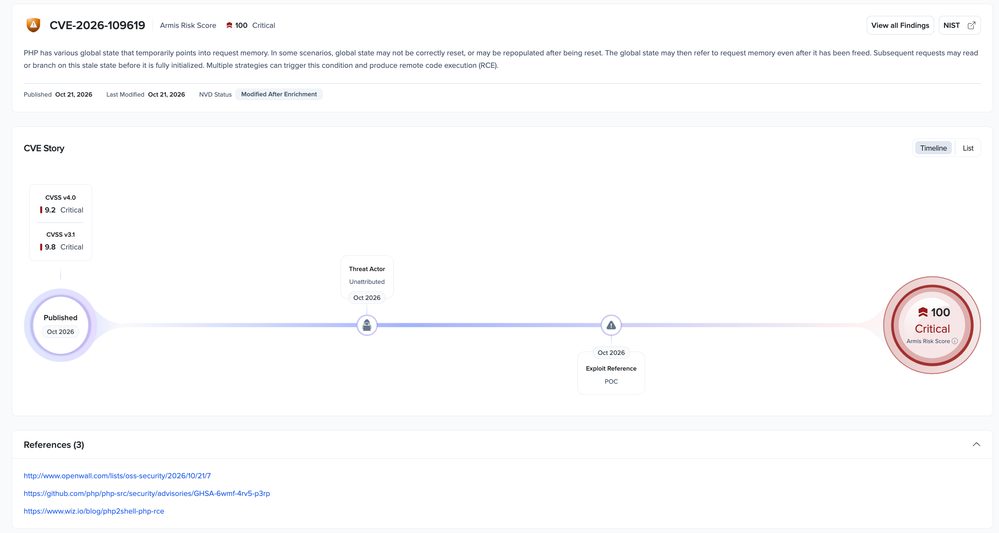Open the NIST button

click(959, 25)
